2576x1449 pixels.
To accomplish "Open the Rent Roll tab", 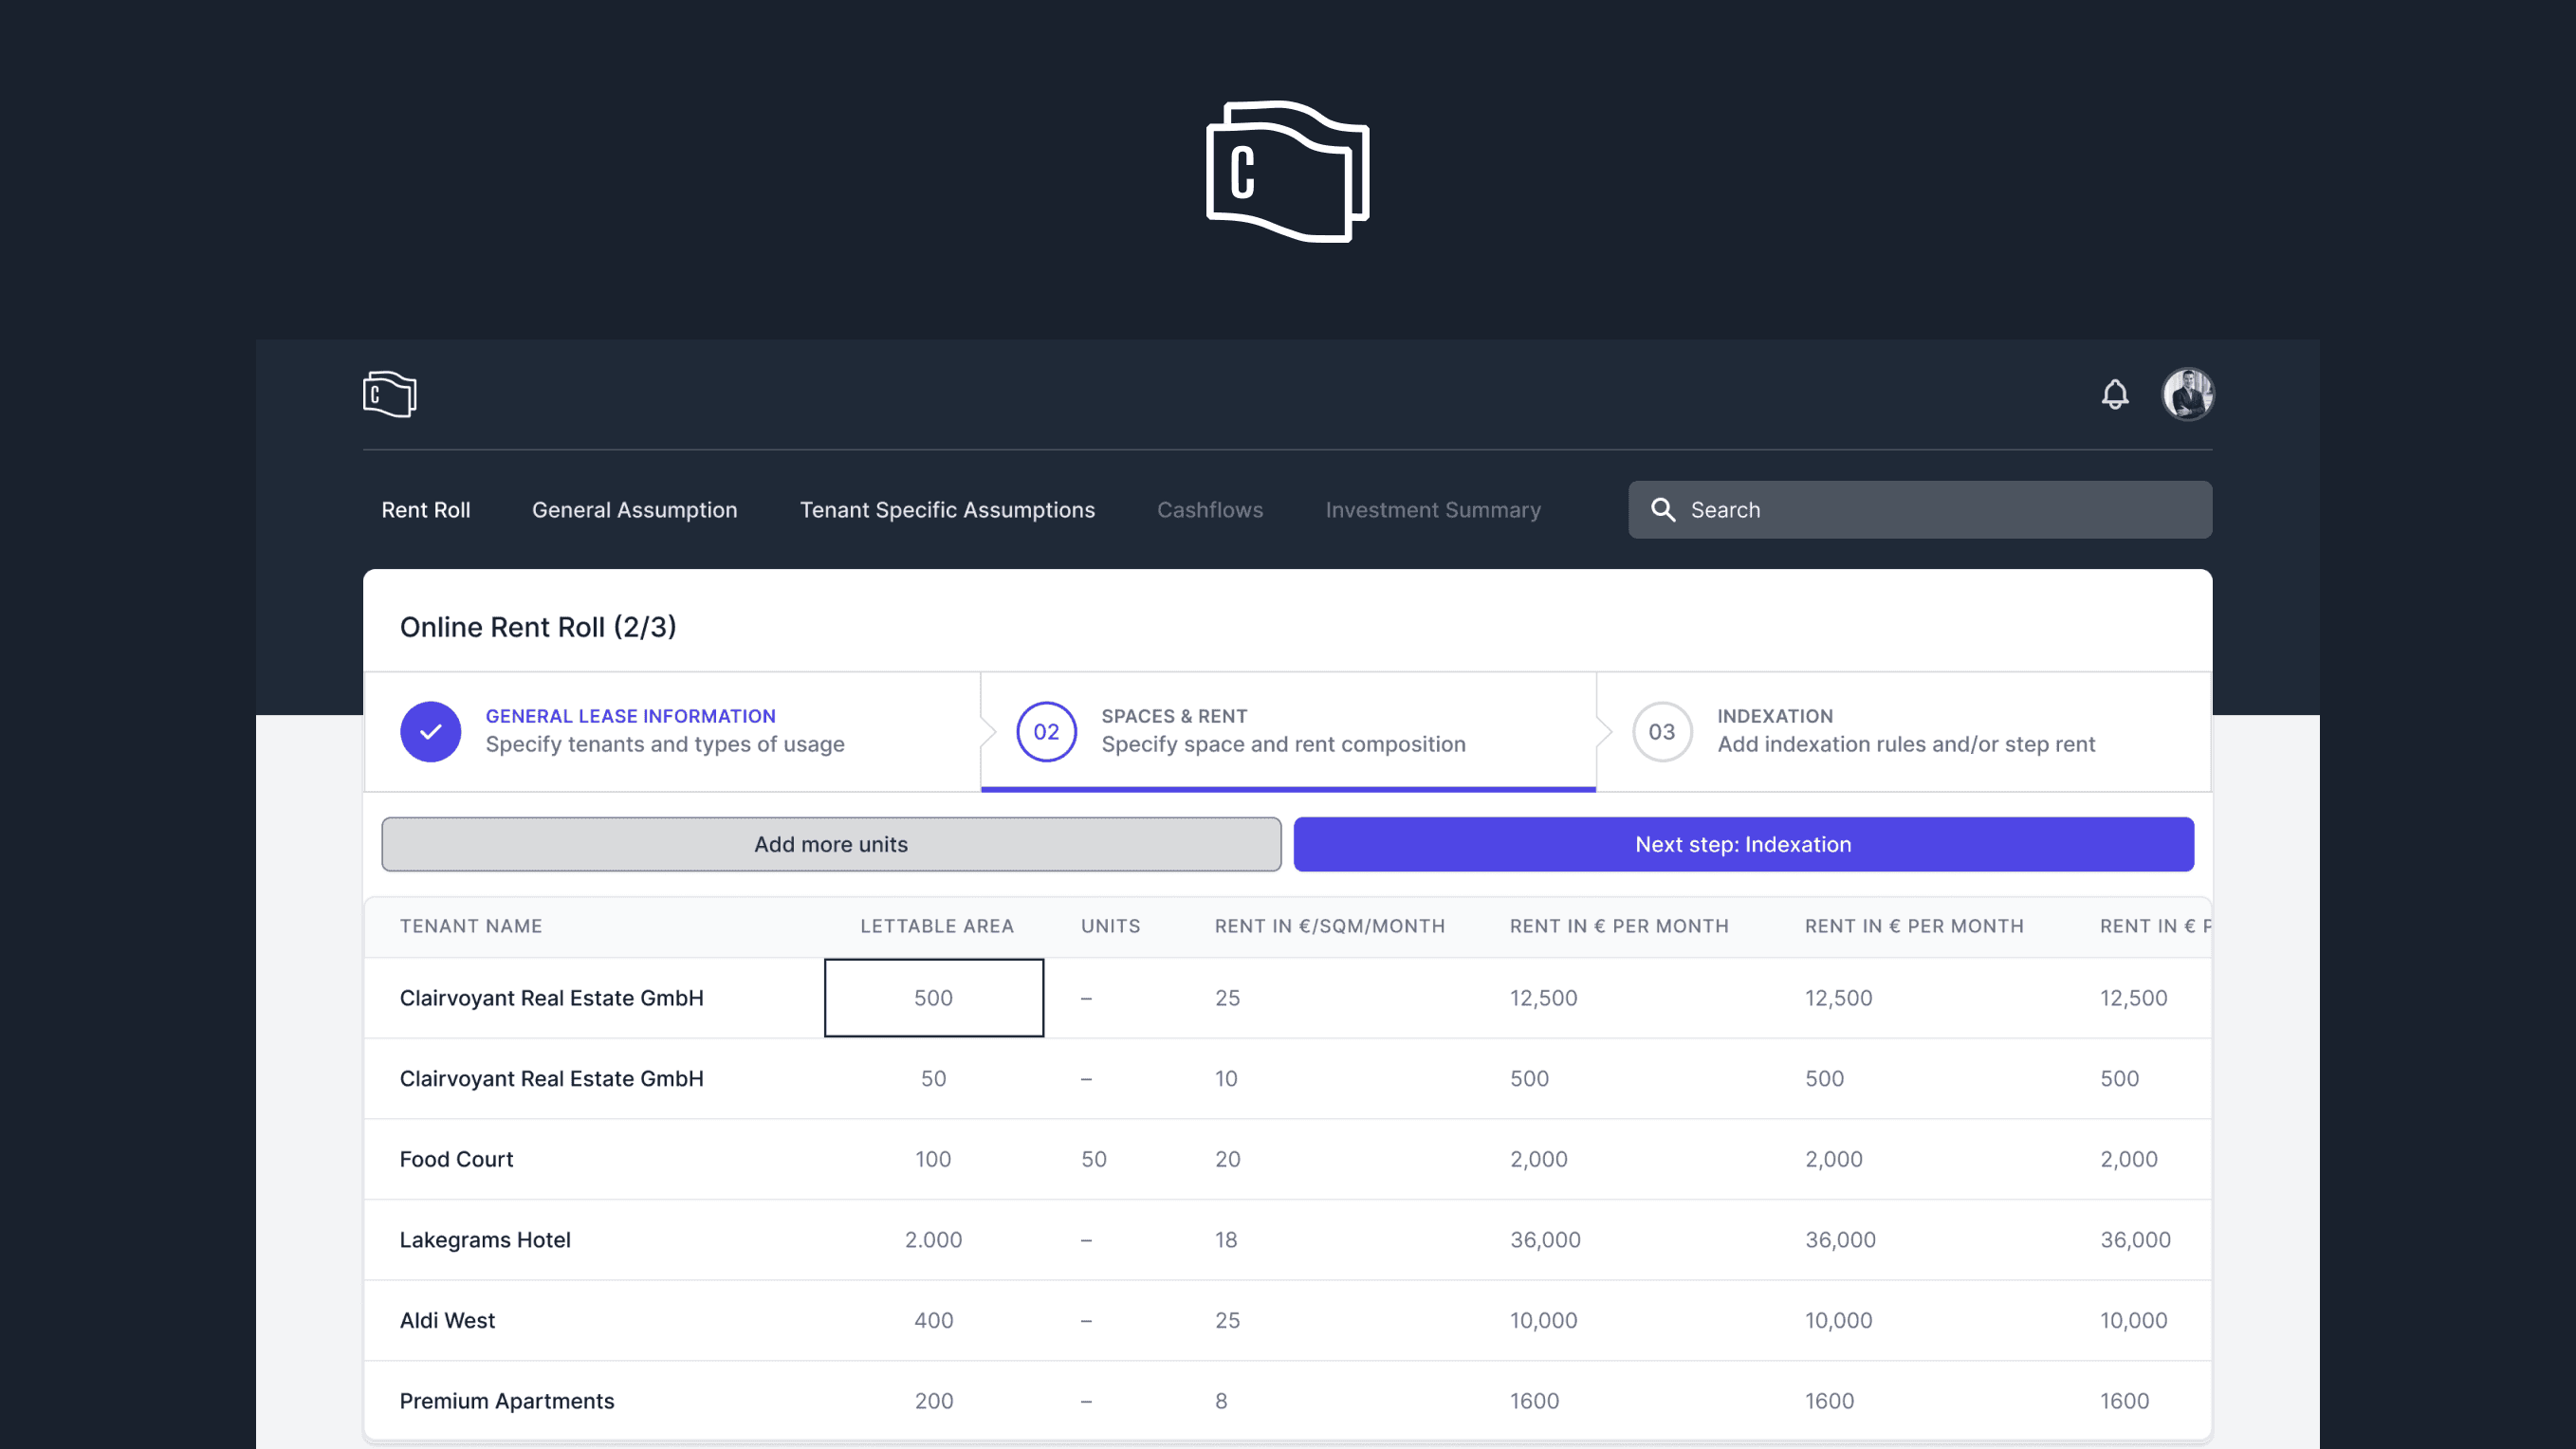I will [x=426, y=510].
